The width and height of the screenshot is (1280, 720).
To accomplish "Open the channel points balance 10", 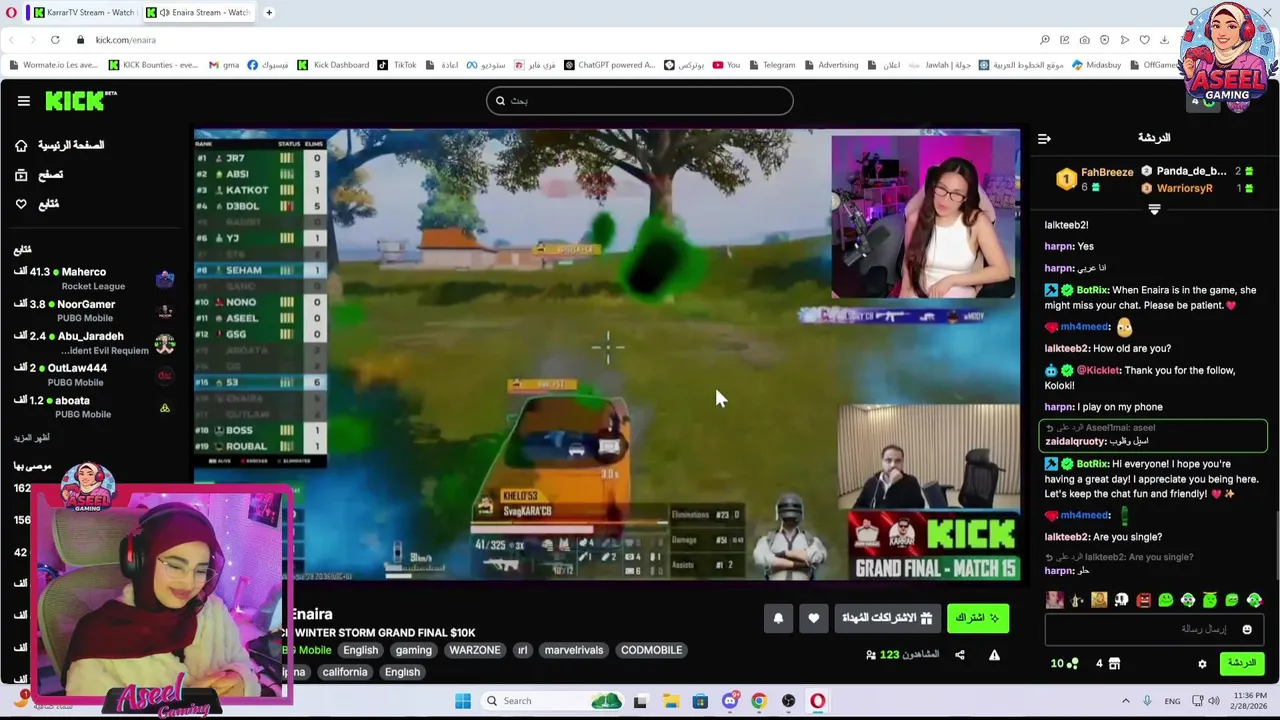I will (1064, 663).
